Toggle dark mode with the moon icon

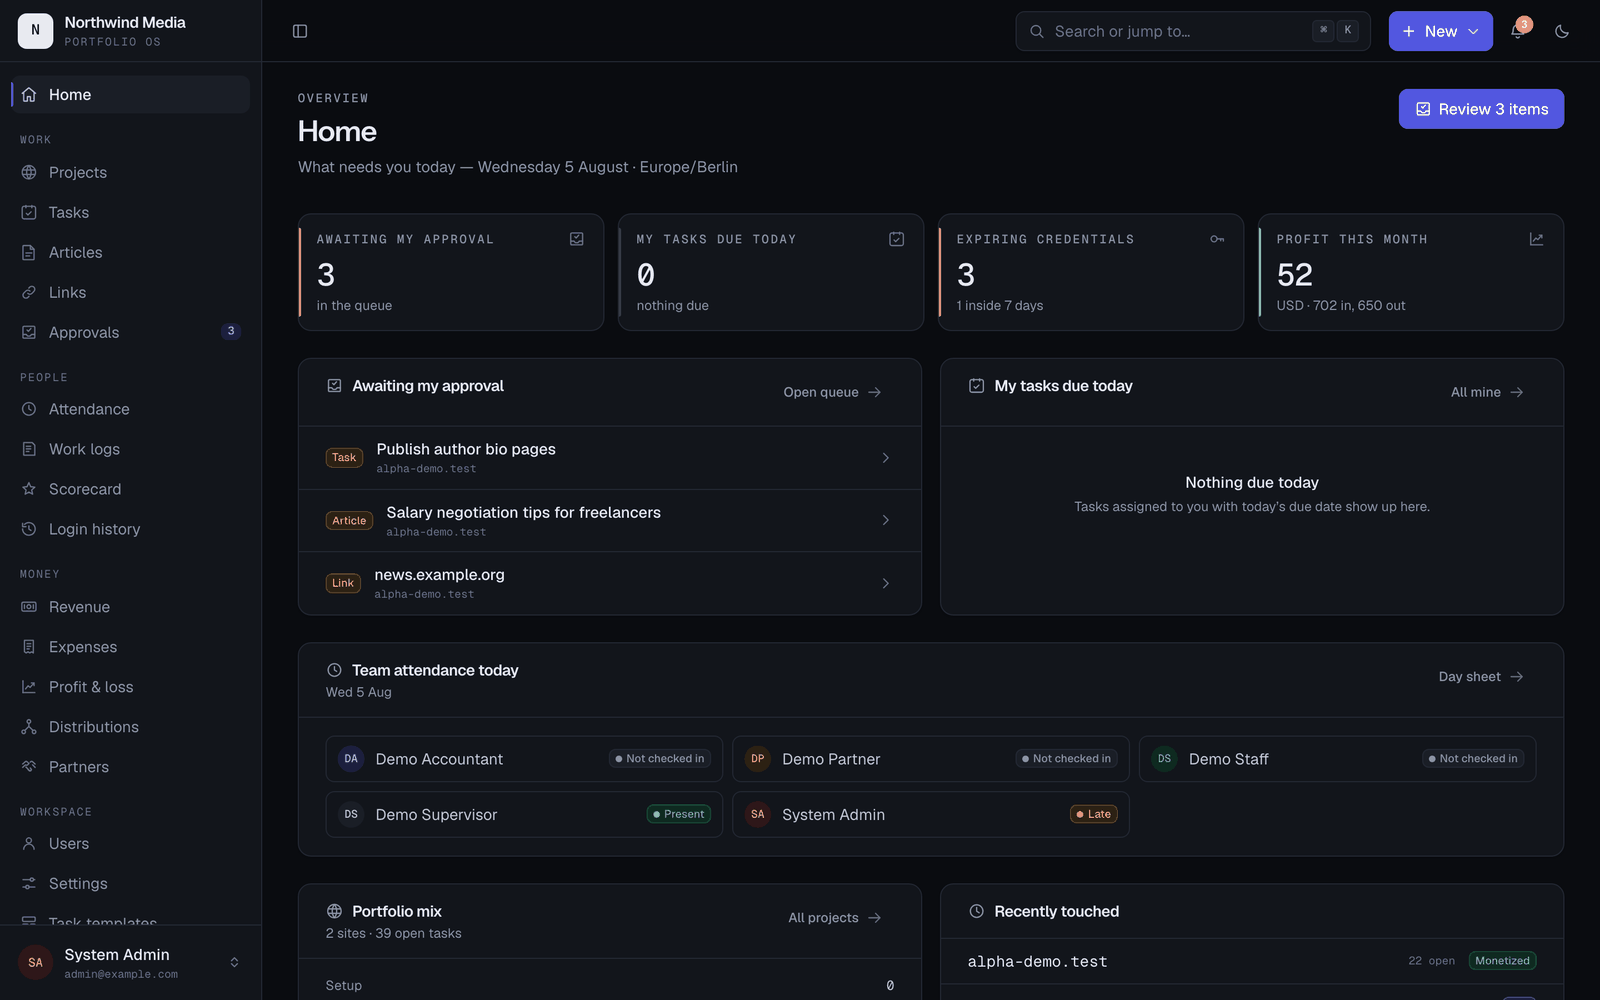pyautogui.click(x=1562, y=31)
